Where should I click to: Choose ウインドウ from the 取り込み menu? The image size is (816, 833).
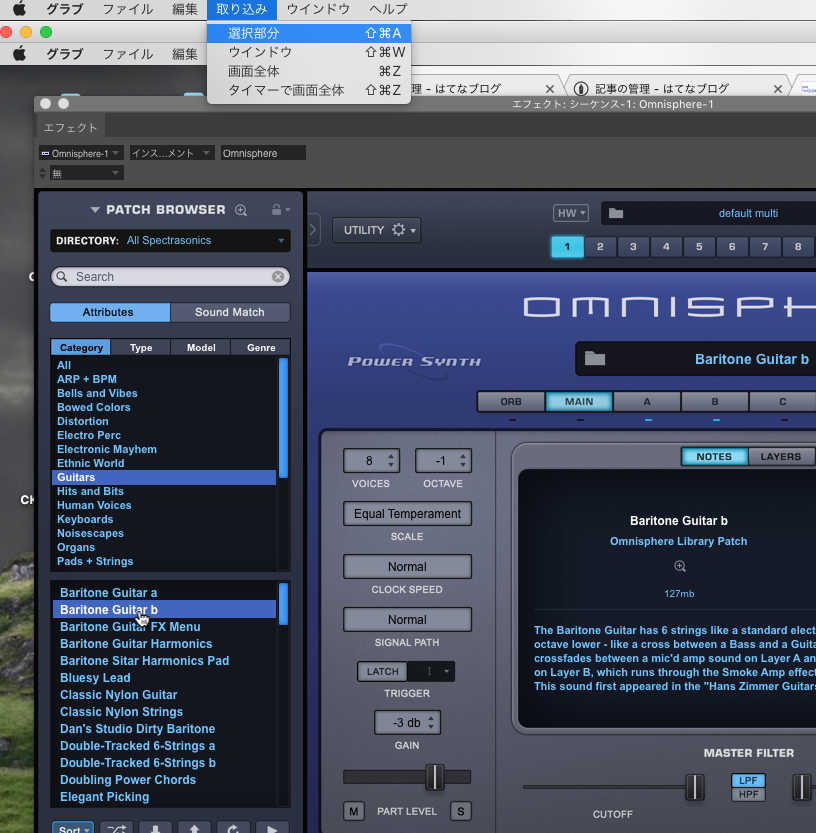(309, 52)
